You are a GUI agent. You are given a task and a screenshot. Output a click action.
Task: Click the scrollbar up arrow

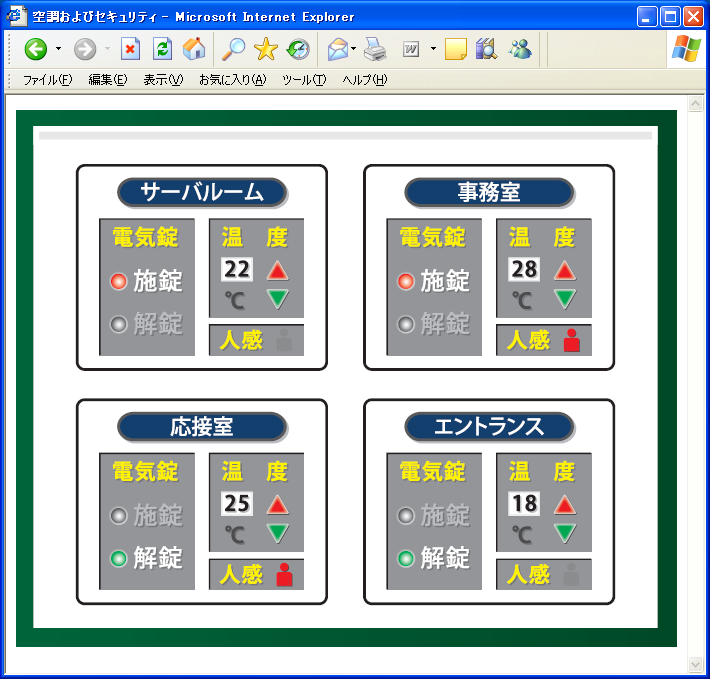point(695,104)
